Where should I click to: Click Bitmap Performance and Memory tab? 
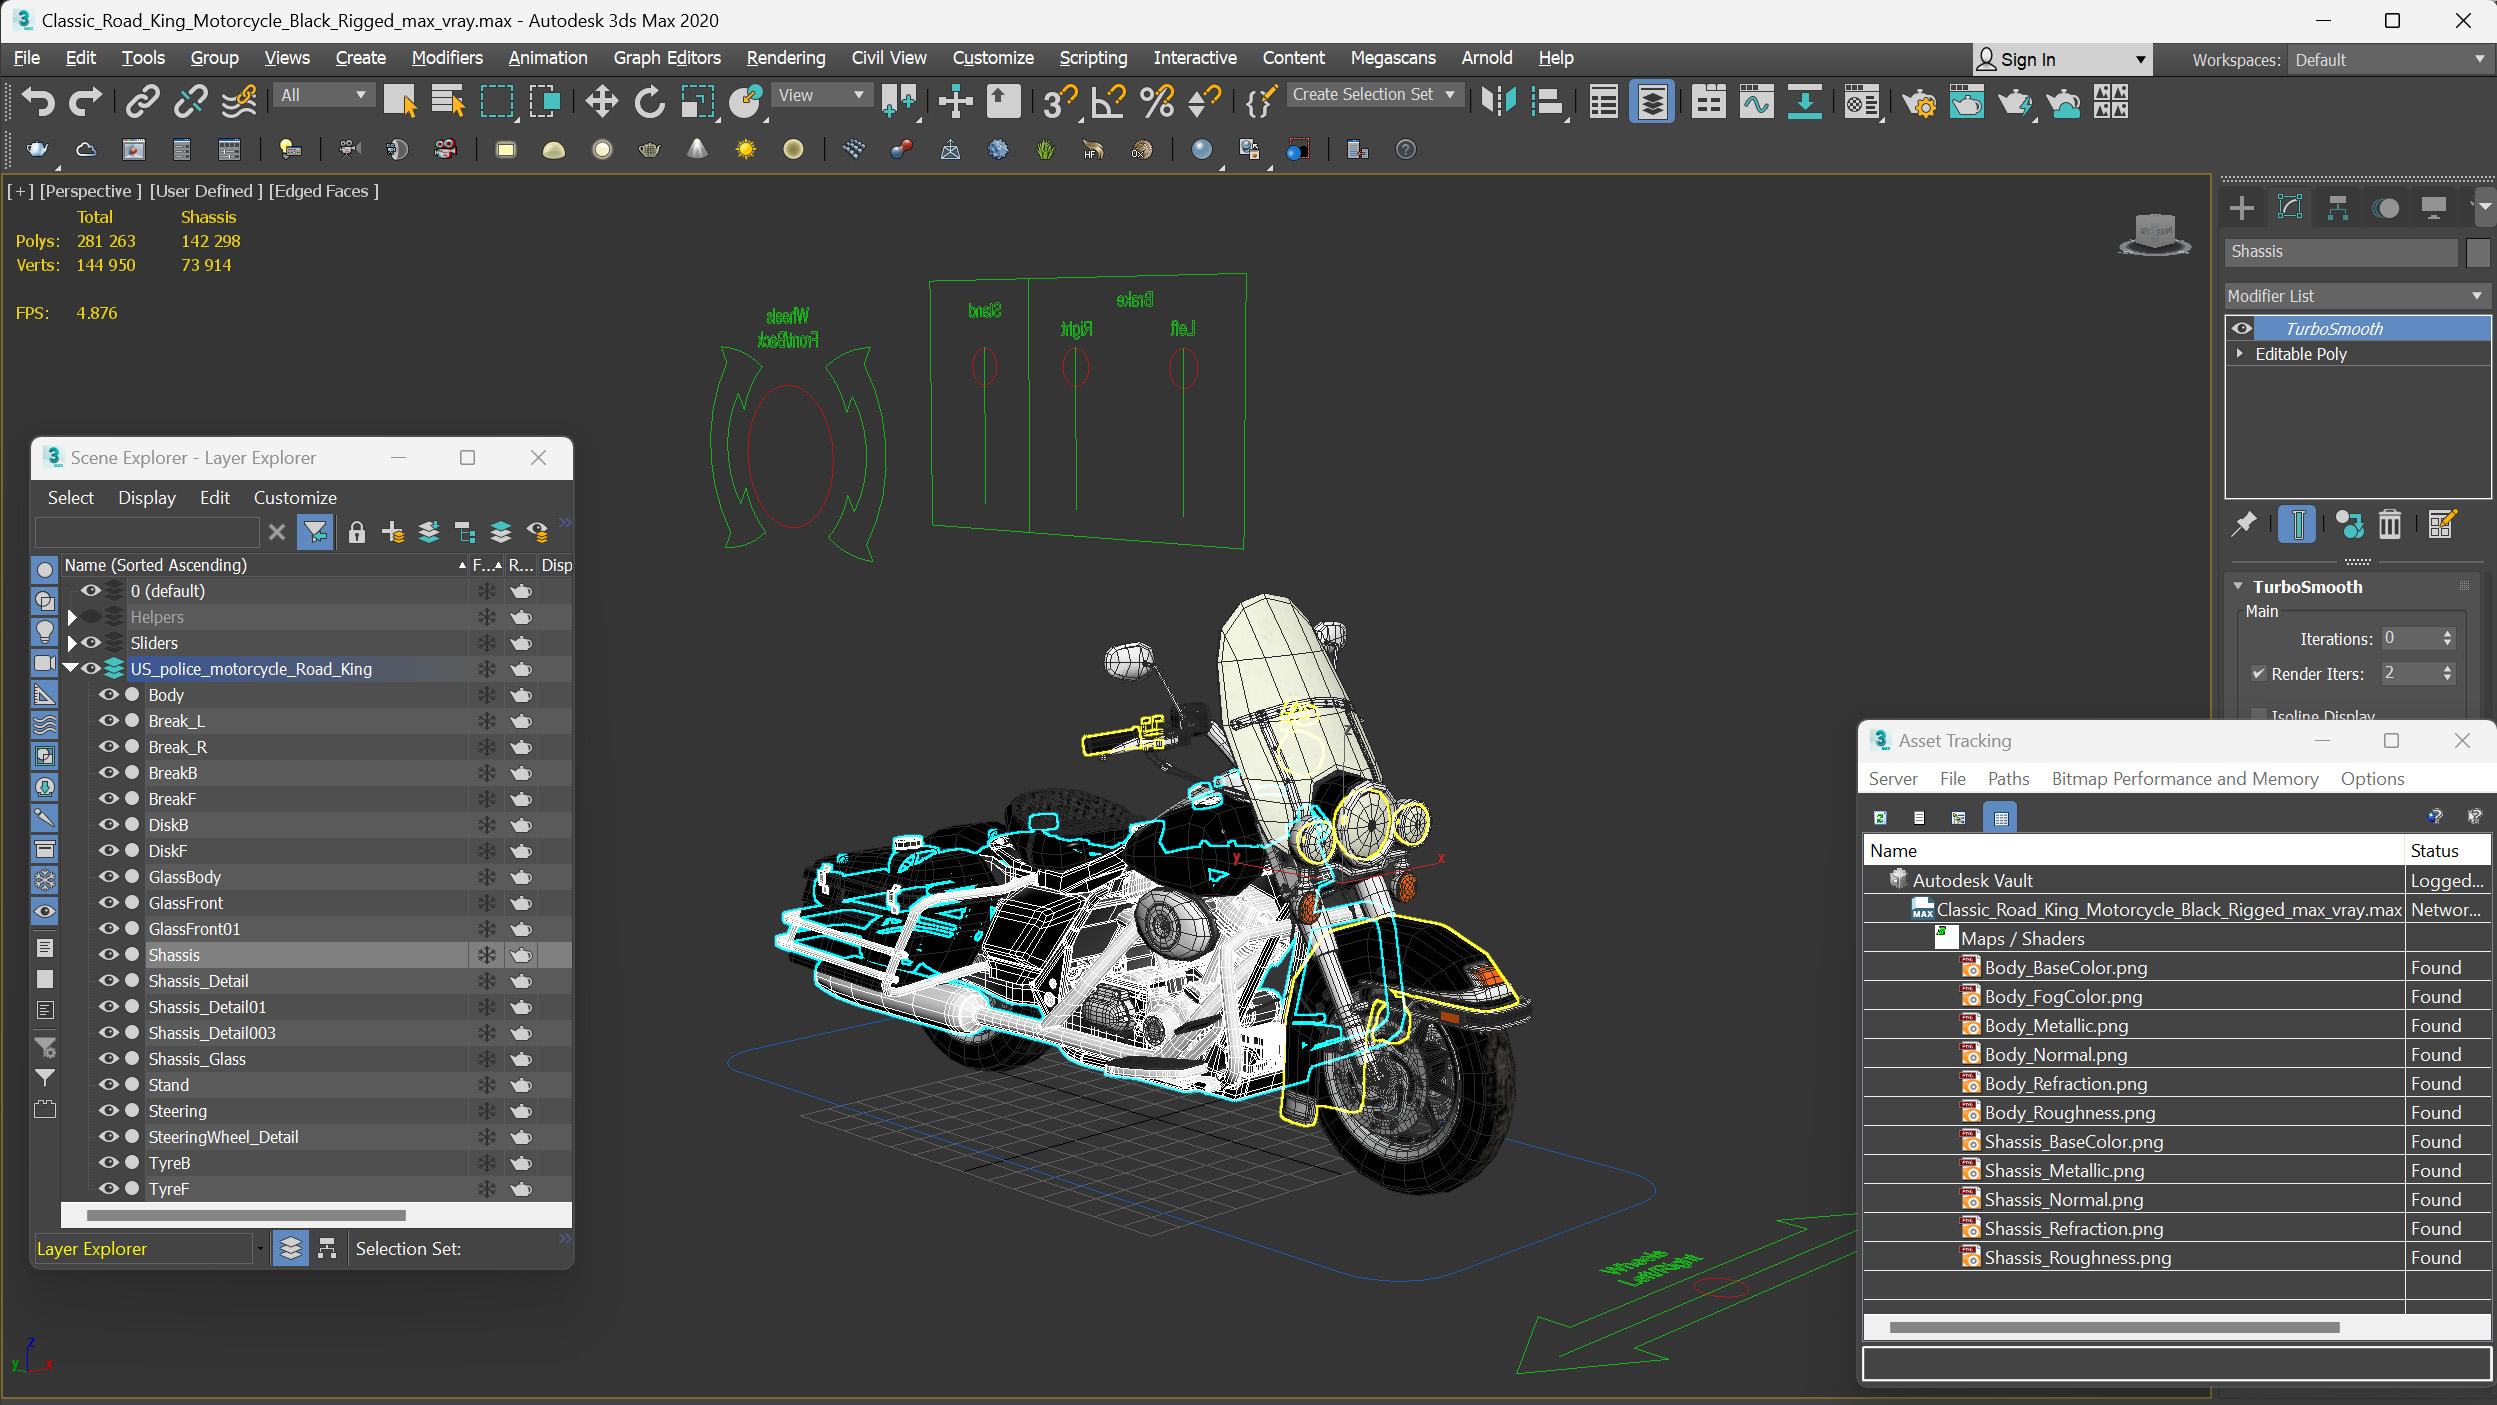(x=2185, y=779)
